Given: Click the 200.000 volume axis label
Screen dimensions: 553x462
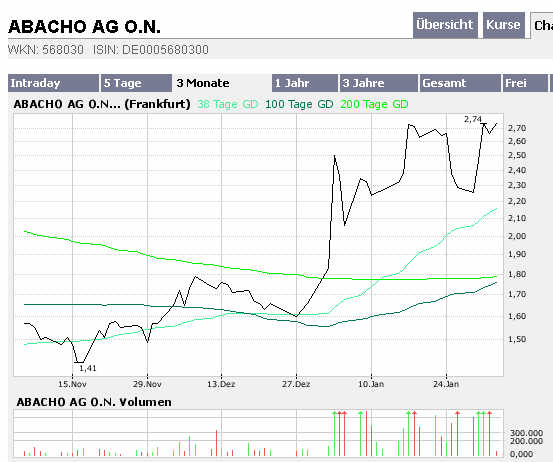Looking at the screenshot, I should click(x=526, y=441).
